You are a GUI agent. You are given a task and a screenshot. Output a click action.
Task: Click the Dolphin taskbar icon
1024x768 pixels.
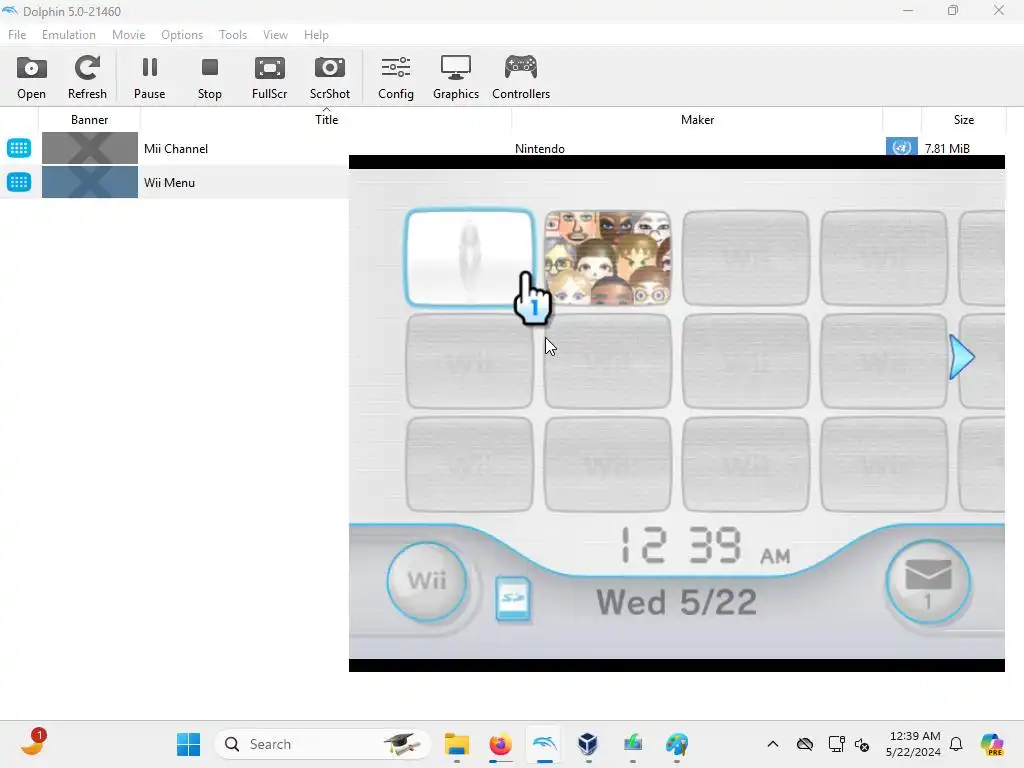(545, 744)
